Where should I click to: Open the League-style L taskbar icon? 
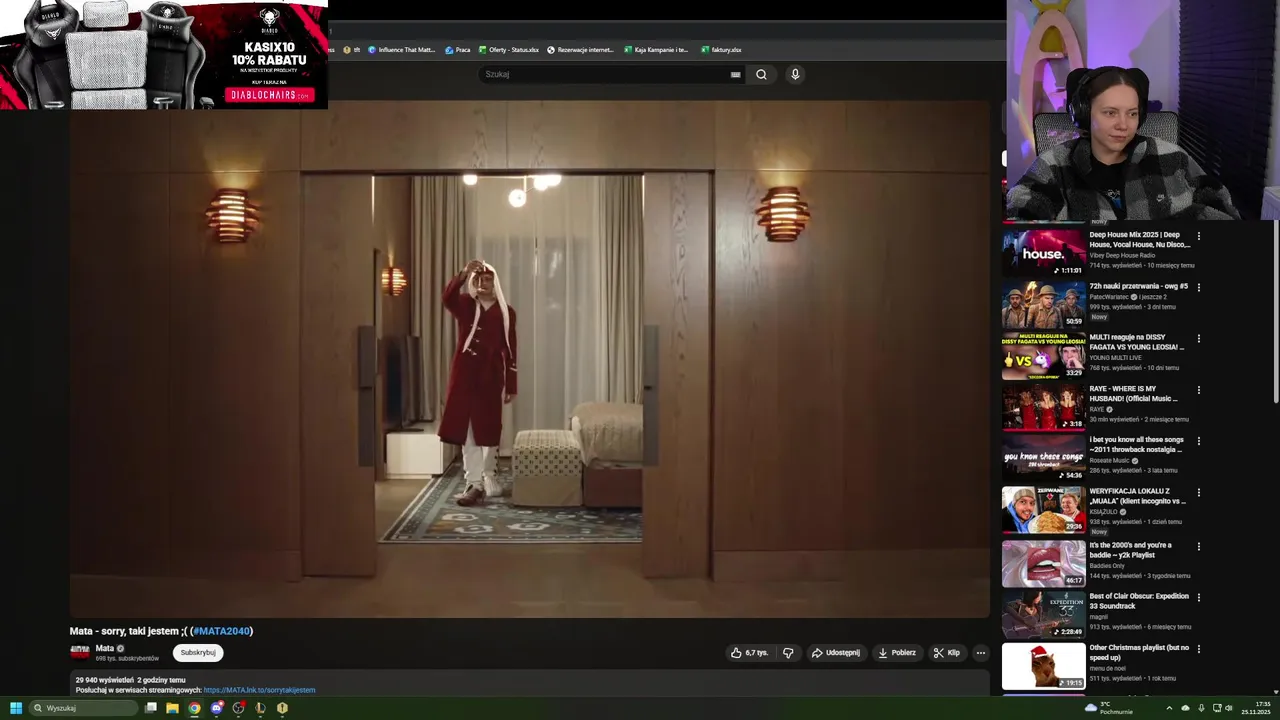(x=260, y=708)
